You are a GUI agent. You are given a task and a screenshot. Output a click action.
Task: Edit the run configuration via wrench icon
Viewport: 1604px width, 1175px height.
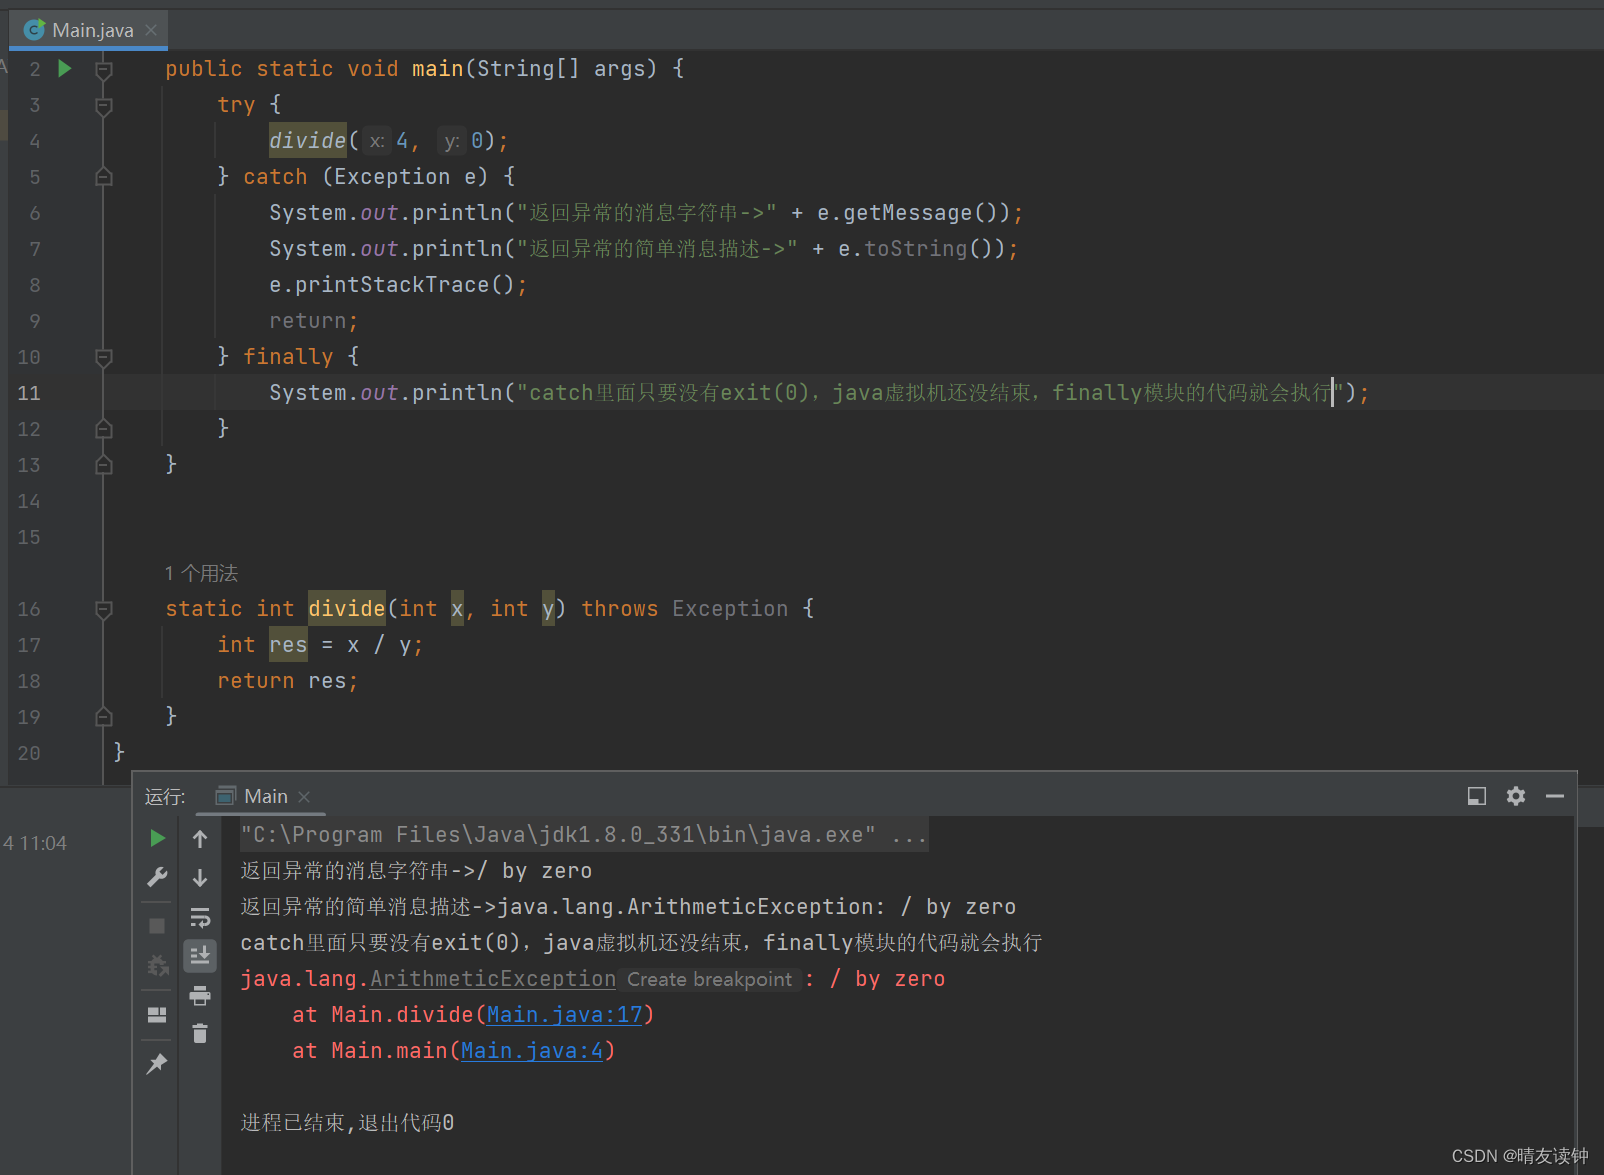(157, 877)
